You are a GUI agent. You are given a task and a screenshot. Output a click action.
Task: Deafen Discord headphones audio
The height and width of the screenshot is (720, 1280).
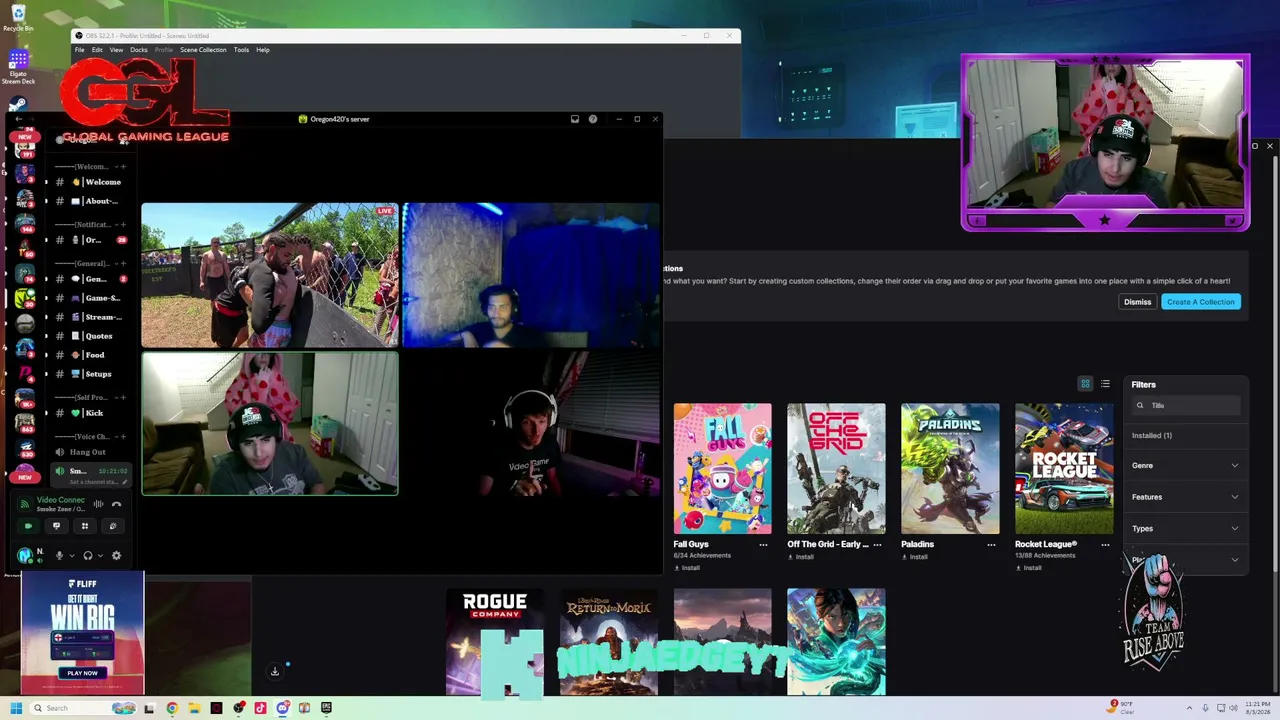88,555
